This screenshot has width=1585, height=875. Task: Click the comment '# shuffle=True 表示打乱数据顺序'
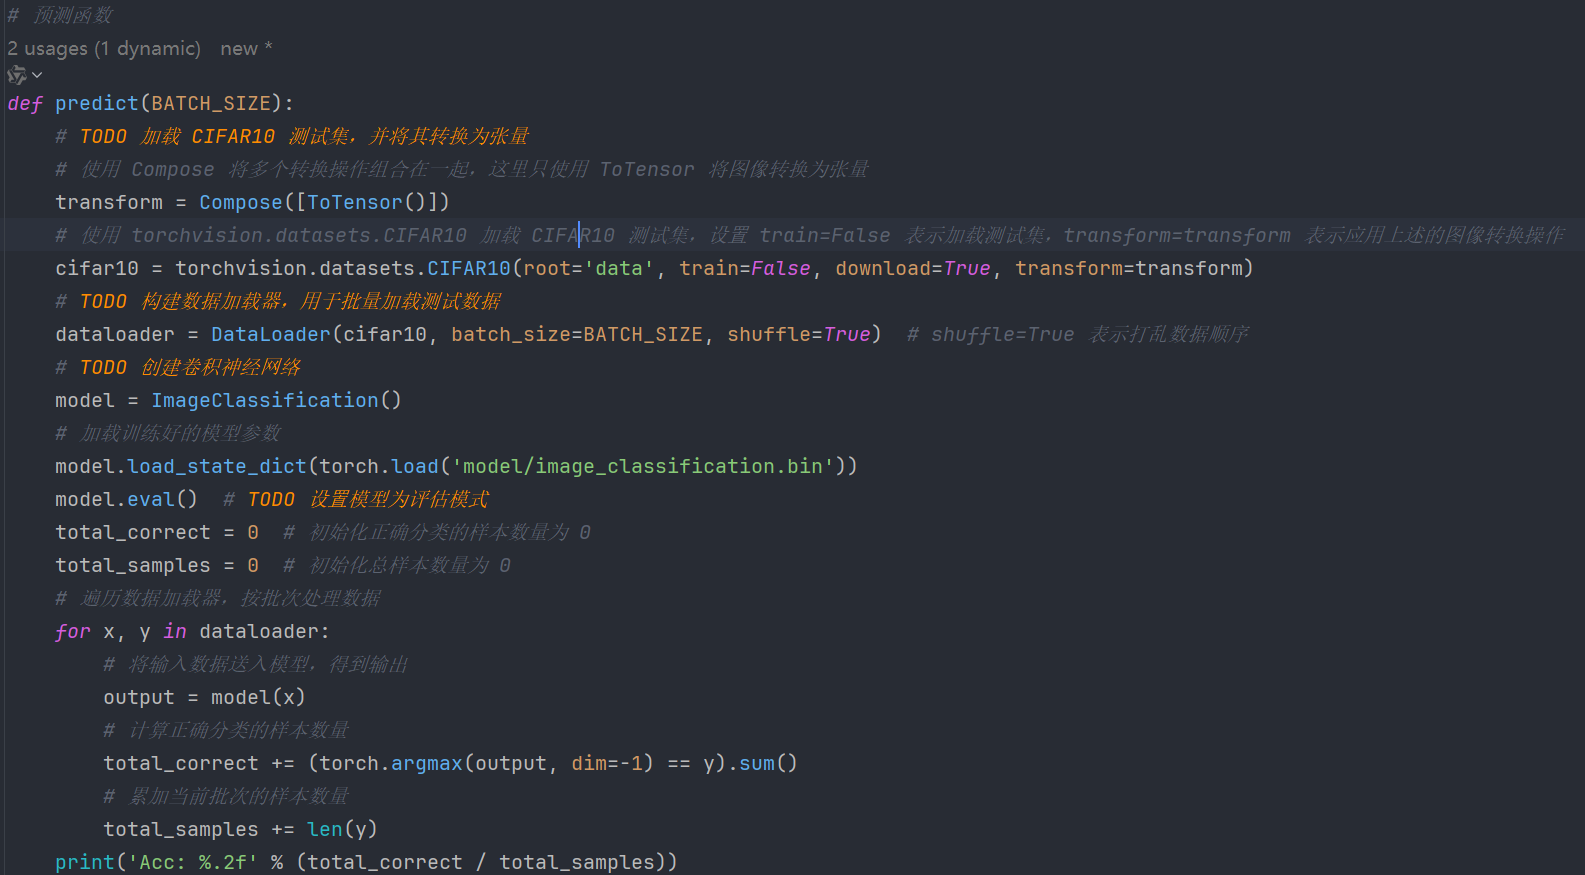point(1078,334)
